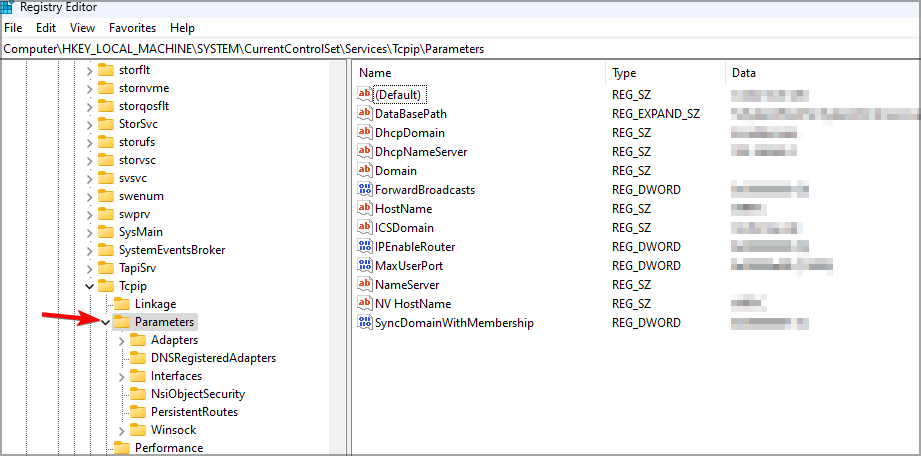921x456 pixels.
Task: Expand the Interfaces subkey
Action: tap(122, 377)
